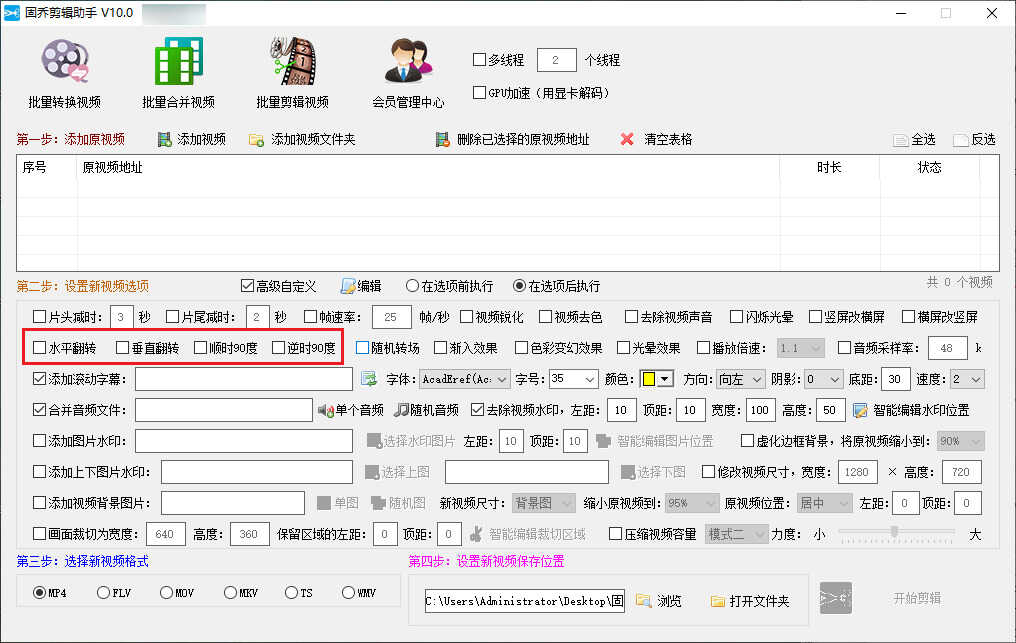
Task: Tick 顺时90度 checkbox
Action: [x=200, y=348]
